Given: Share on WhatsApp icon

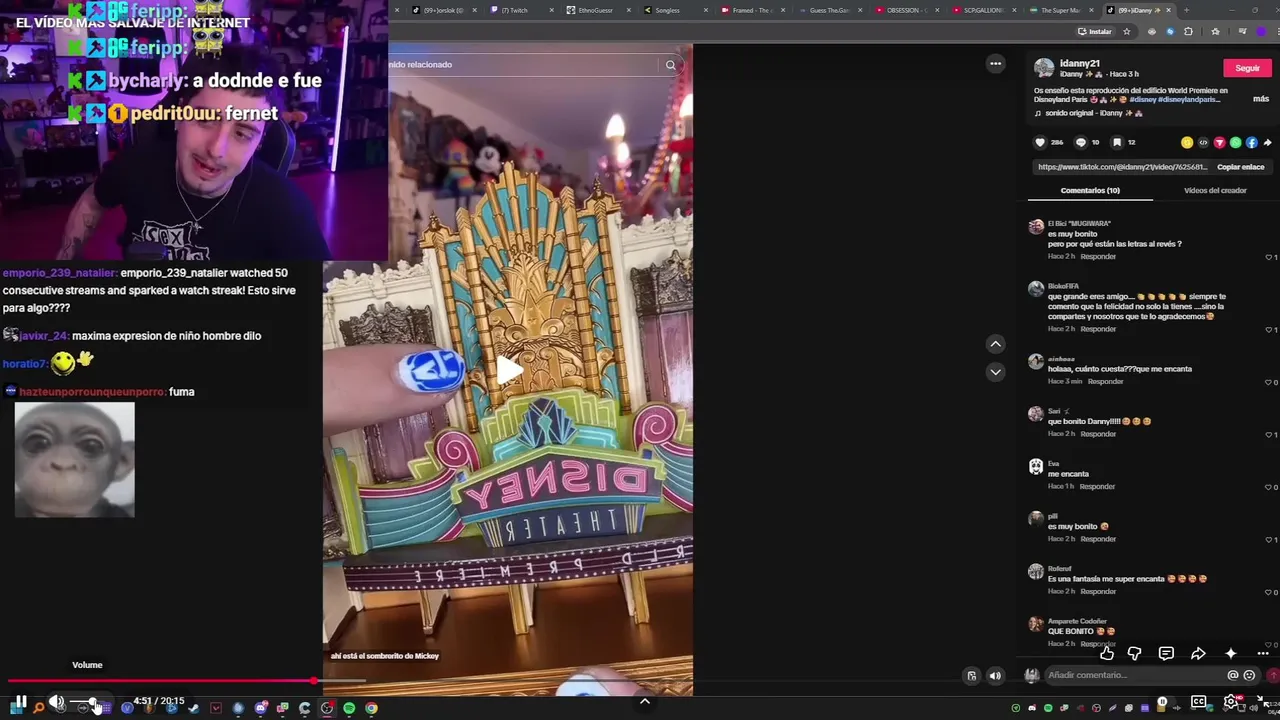Looking at the screenshot, I should tap(1235, 143).
